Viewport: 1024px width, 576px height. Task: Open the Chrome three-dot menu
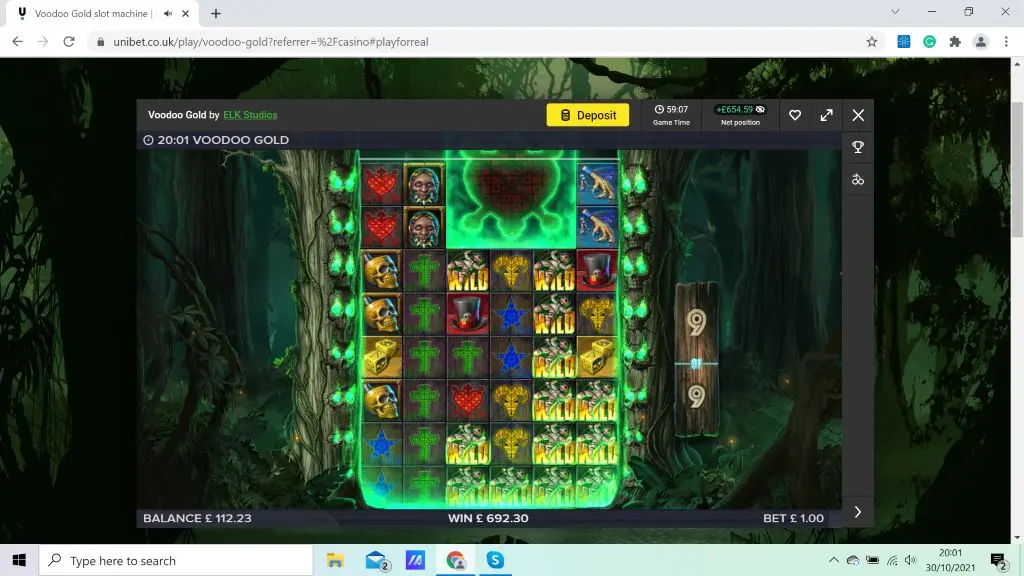[1006, 42]
